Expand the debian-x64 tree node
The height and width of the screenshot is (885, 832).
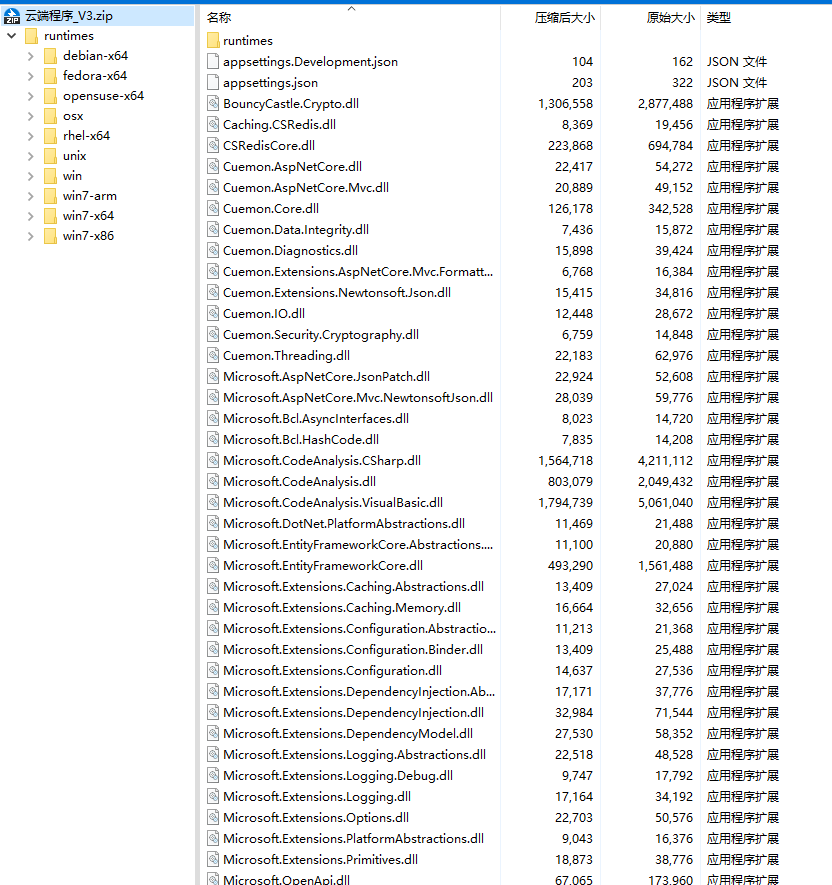[30, 56]
